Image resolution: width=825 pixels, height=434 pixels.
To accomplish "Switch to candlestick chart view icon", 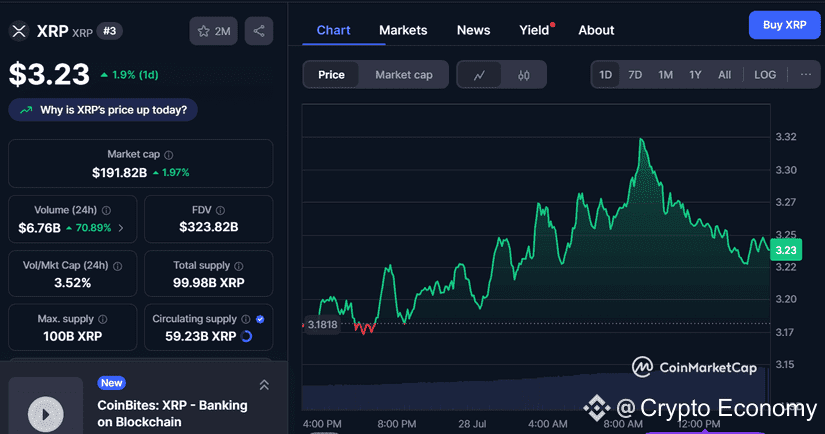I will (x=524, y=75).
